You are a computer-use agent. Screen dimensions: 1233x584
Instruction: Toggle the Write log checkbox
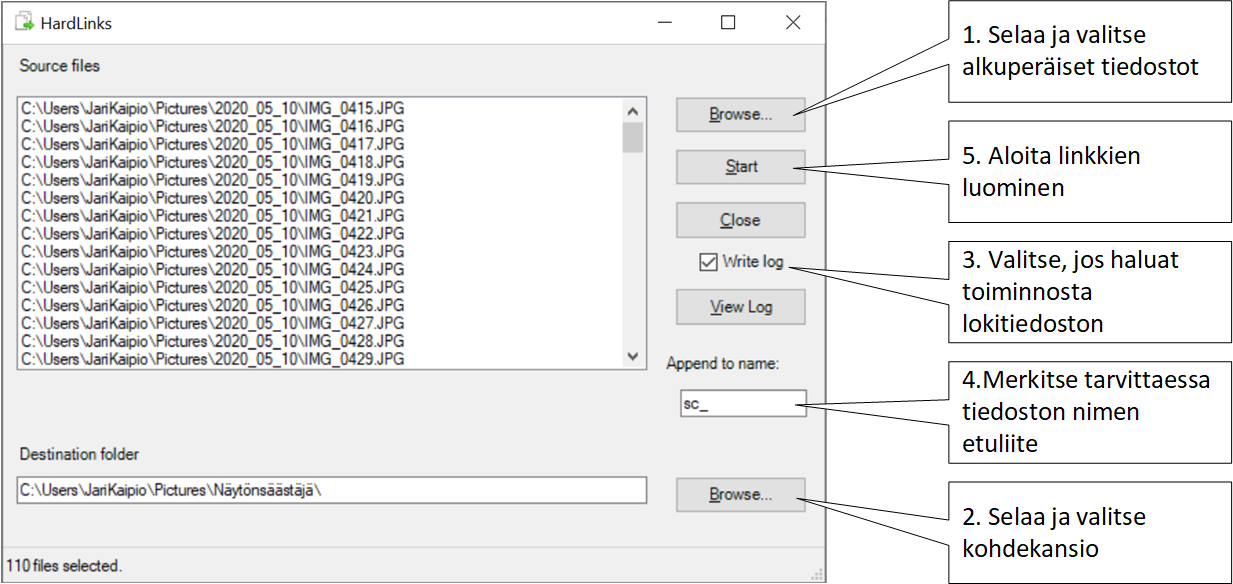708,262
